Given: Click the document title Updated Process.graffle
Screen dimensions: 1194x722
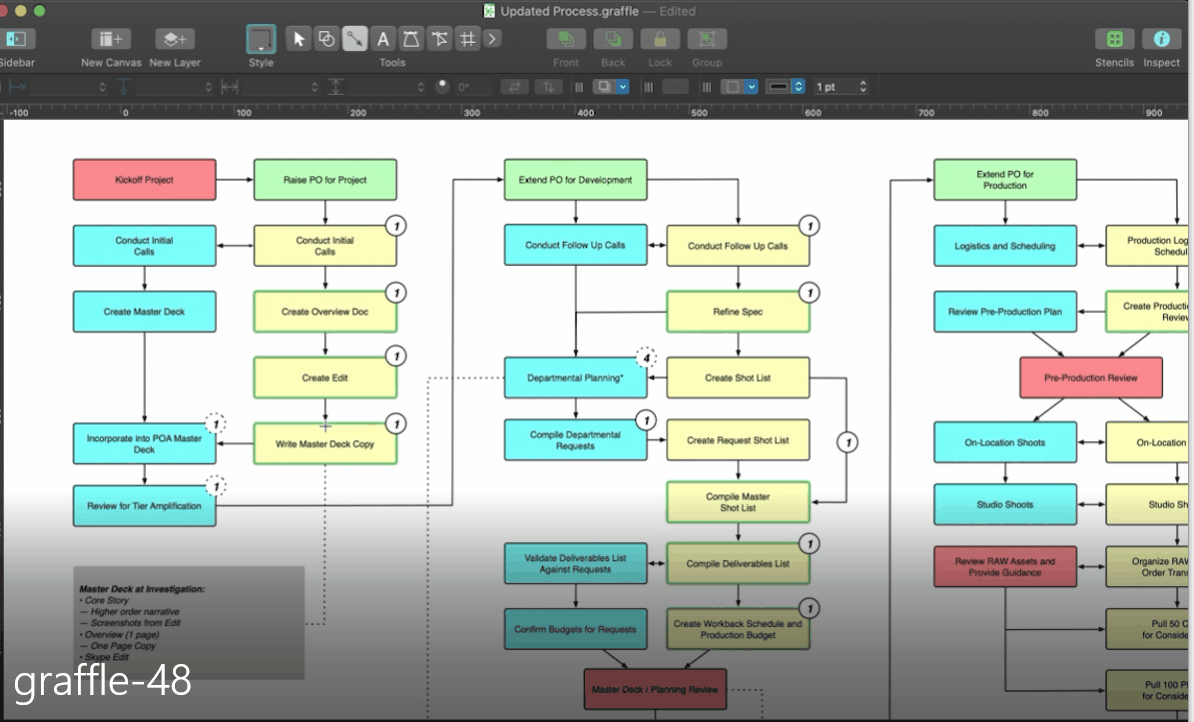Looking at the screenshot, I should point(569,11).
